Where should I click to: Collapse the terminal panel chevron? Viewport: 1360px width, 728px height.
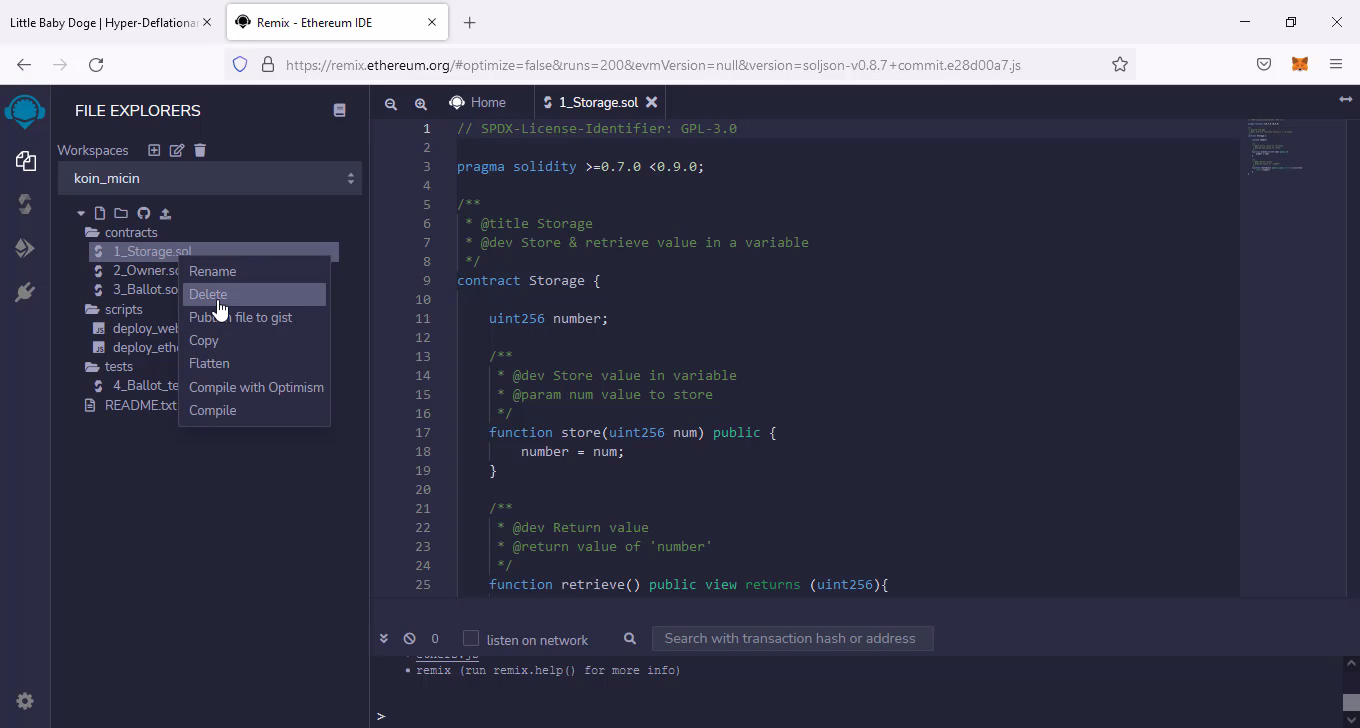(x=383, y=638)
